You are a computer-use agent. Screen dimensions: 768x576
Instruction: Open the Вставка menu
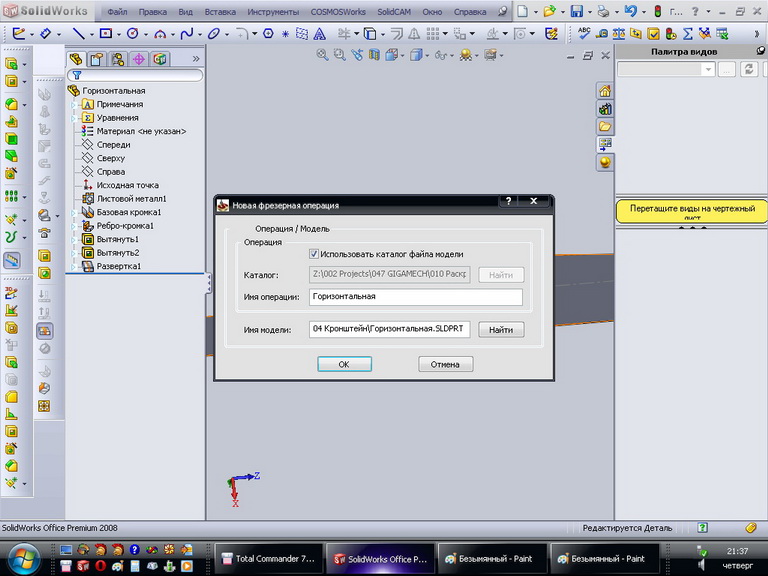point(220,12)
